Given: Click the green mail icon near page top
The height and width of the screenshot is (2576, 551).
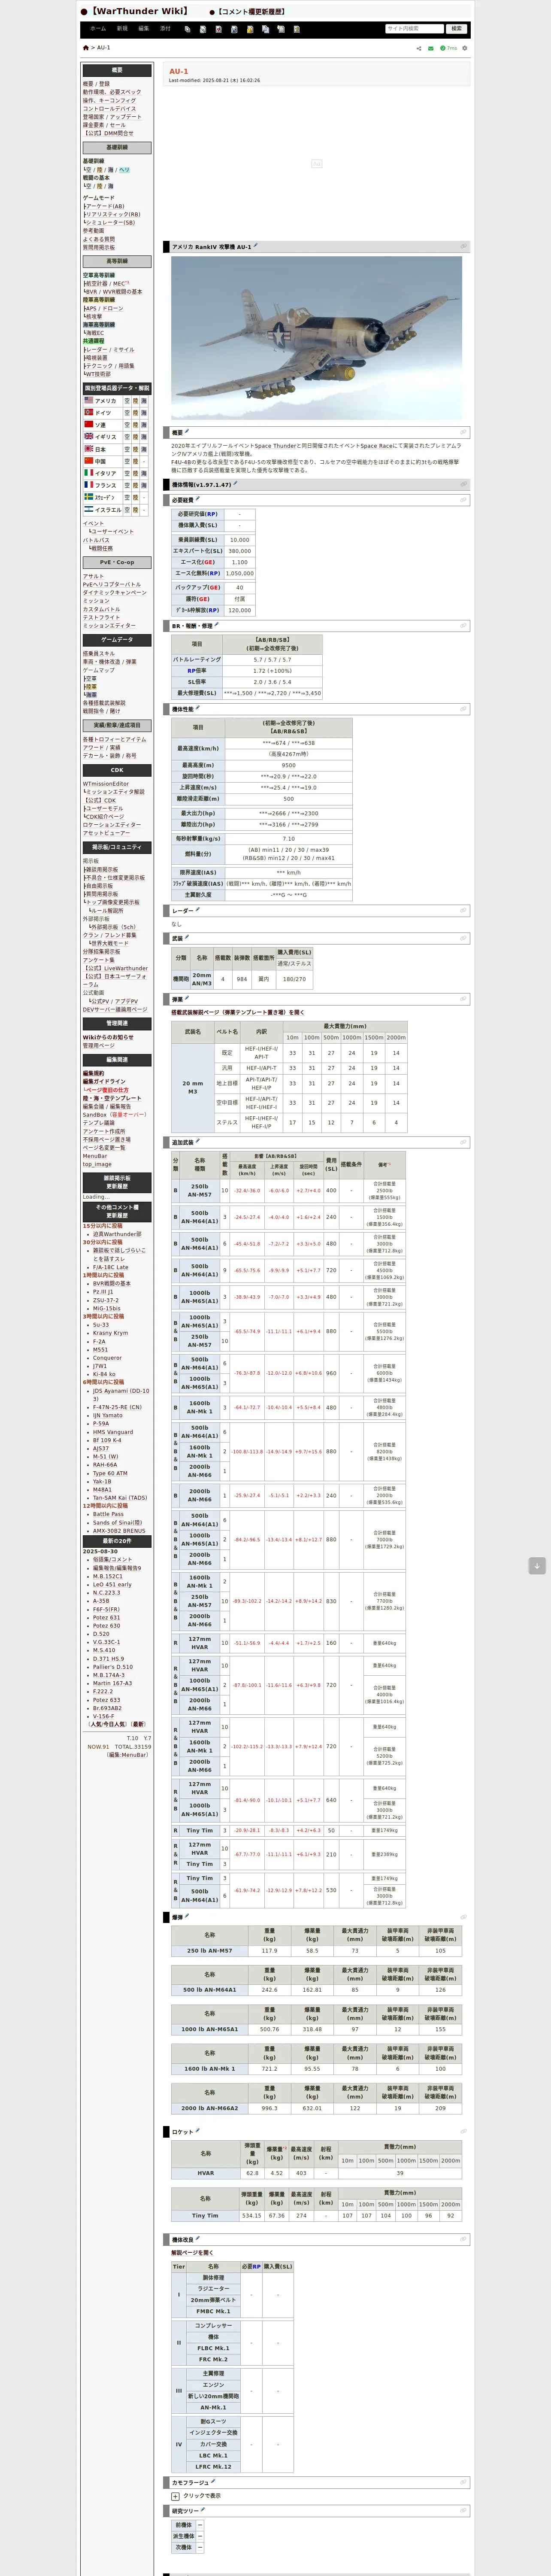Looking at the screenshot, I should 431,48.
